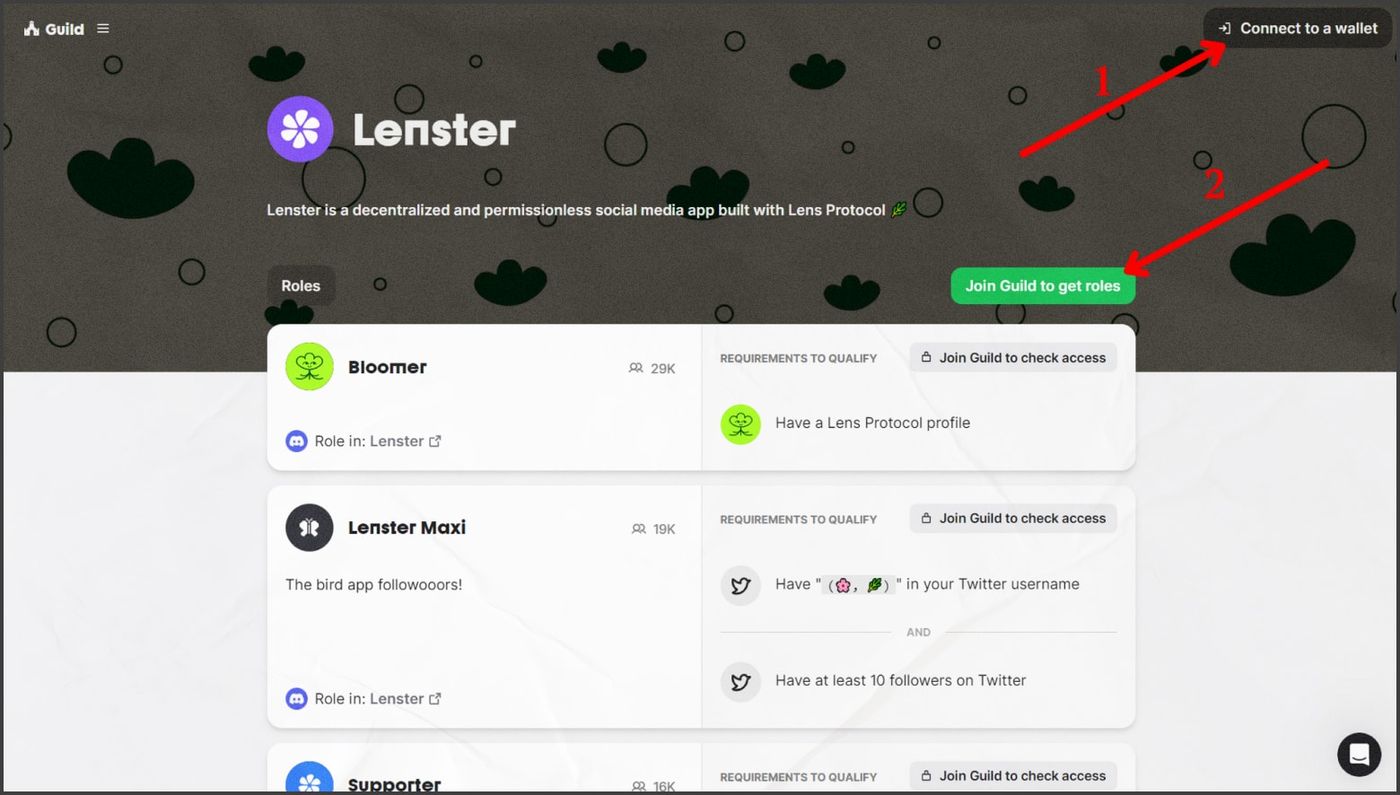This screenshot has width=1400, height=795.
Task: Click the Guild logo in the header
Action: (x=54, y=29)
